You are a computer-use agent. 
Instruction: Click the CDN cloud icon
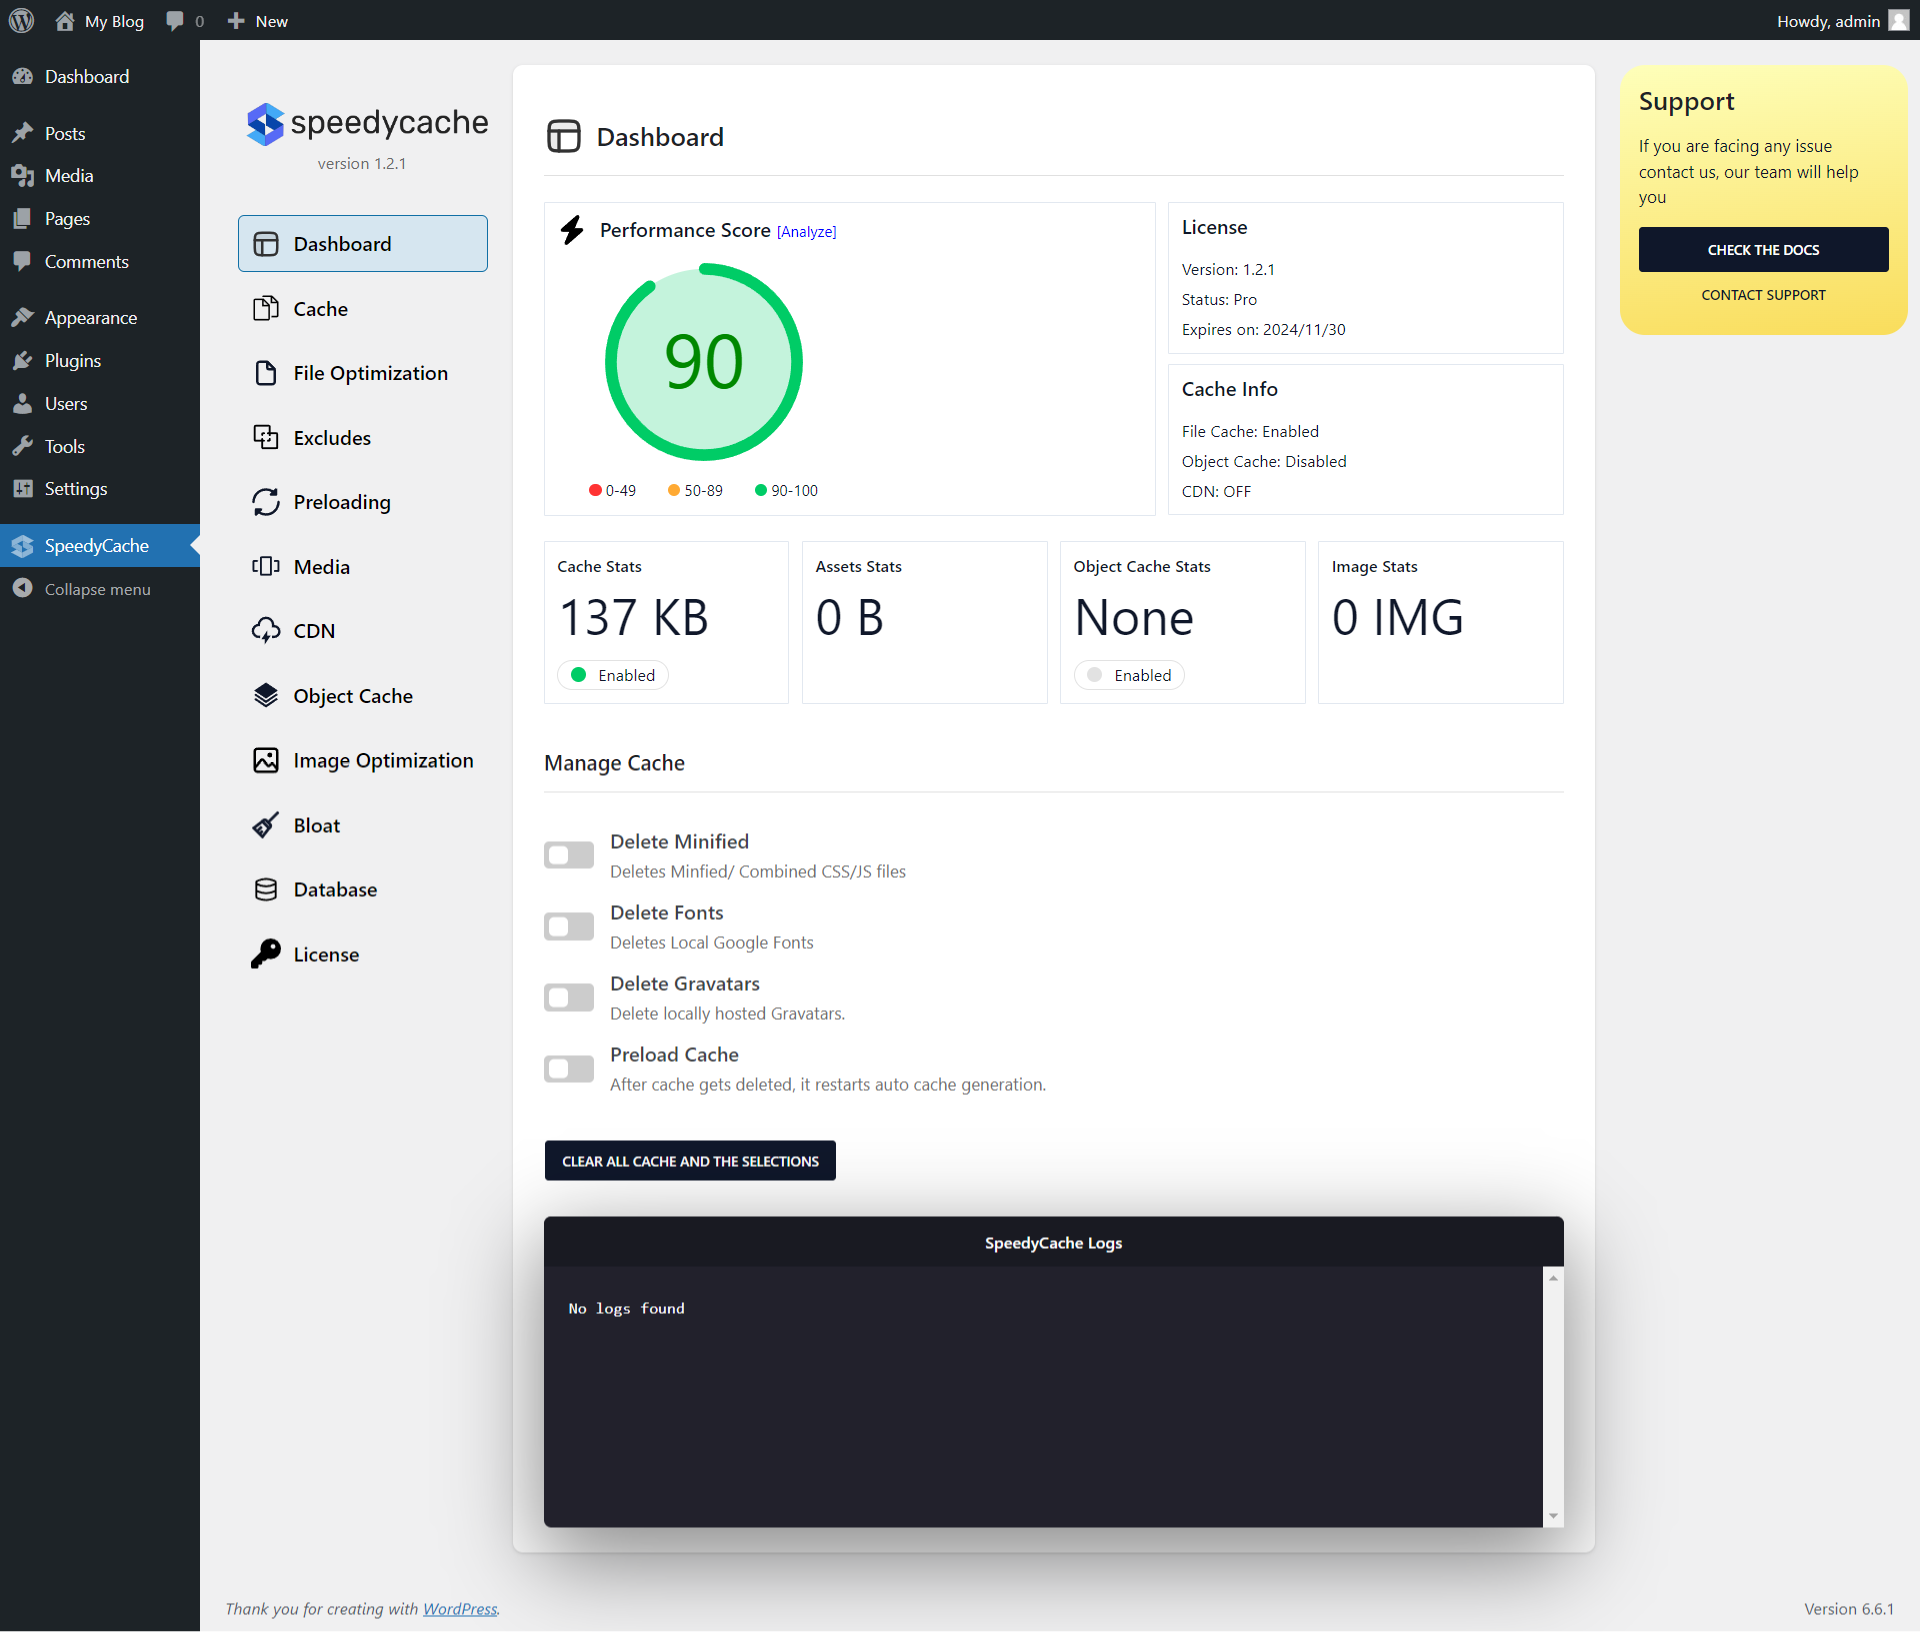point(265,631)
